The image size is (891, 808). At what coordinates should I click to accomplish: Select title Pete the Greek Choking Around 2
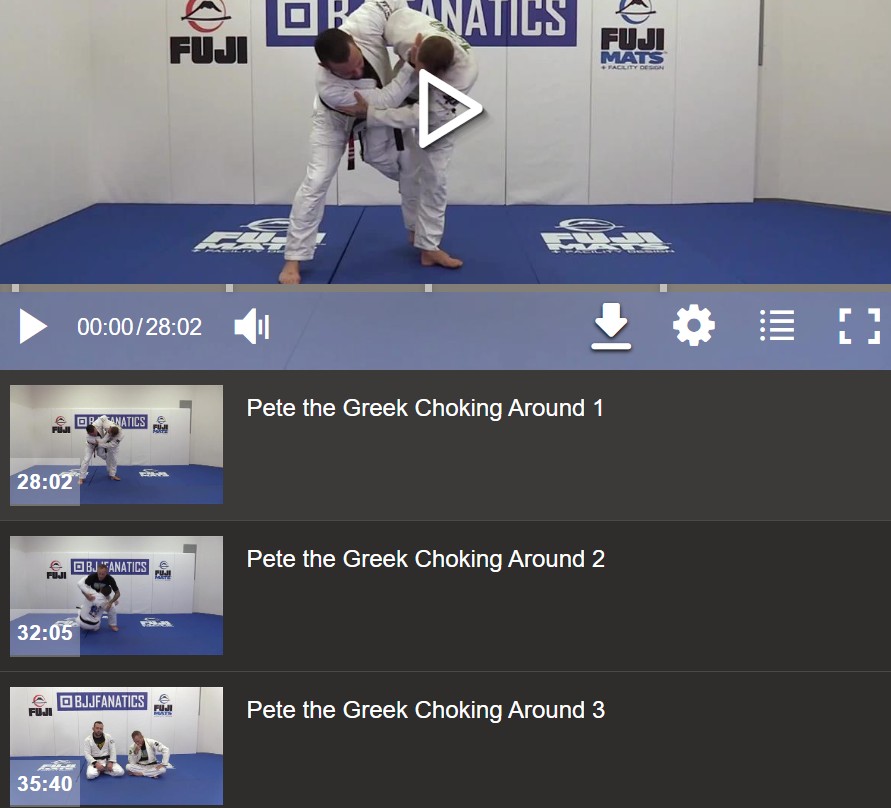coord(426,559)
